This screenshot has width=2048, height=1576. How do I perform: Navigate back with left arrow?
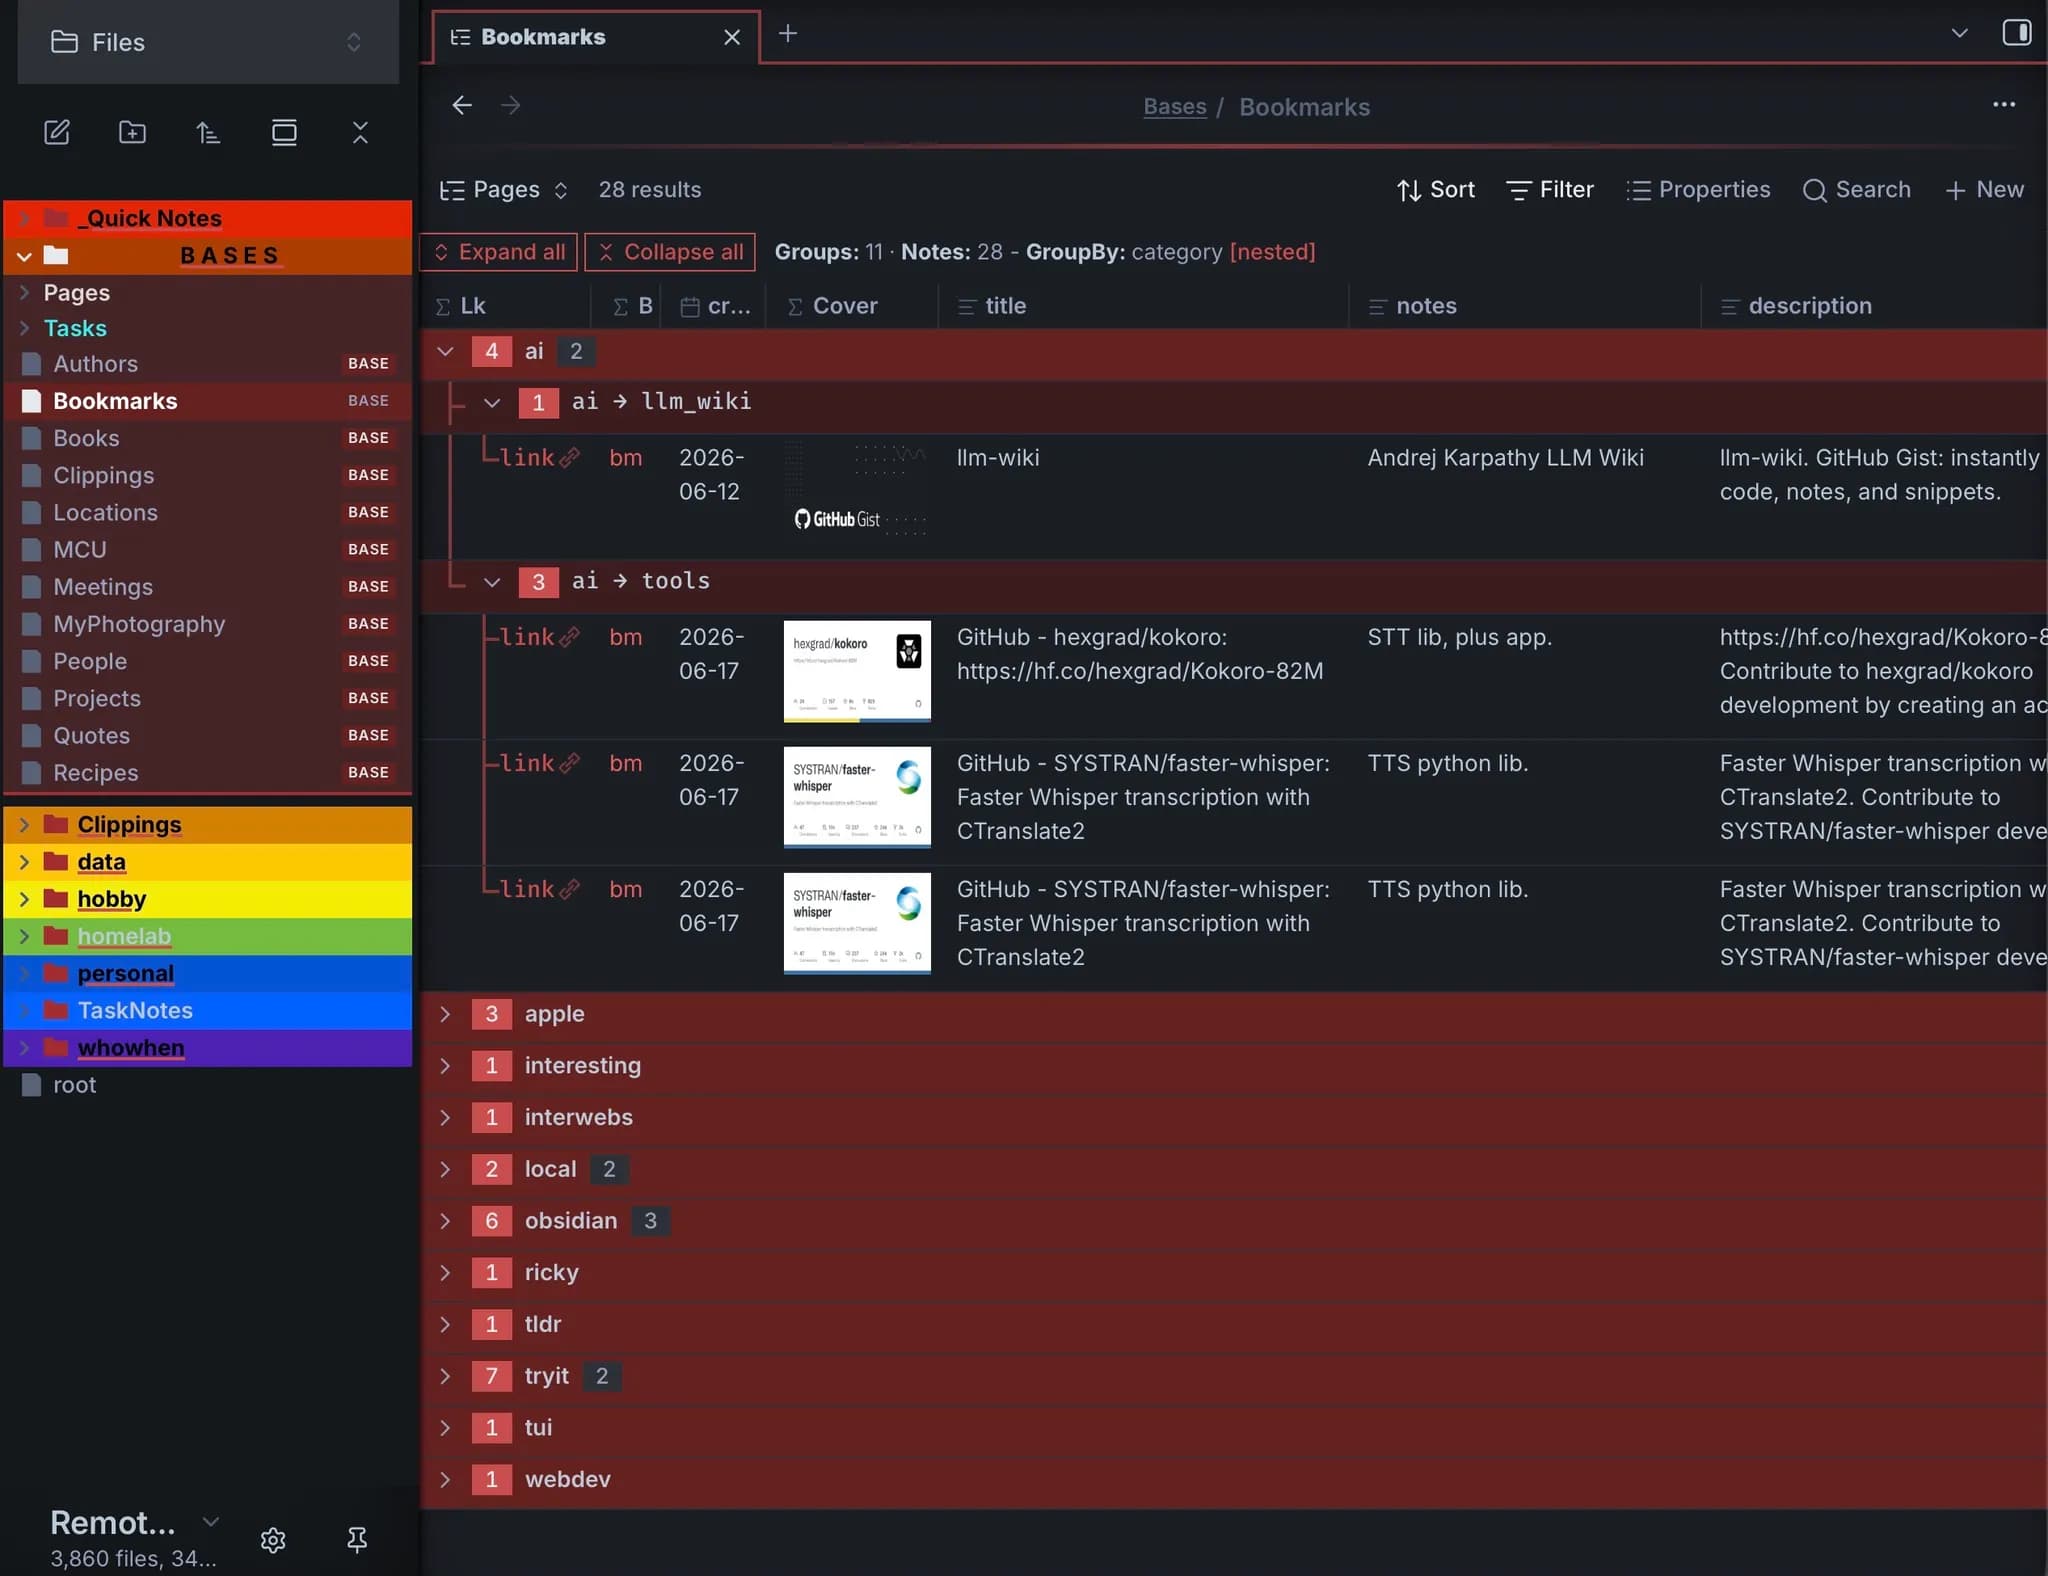coord(462,105)
